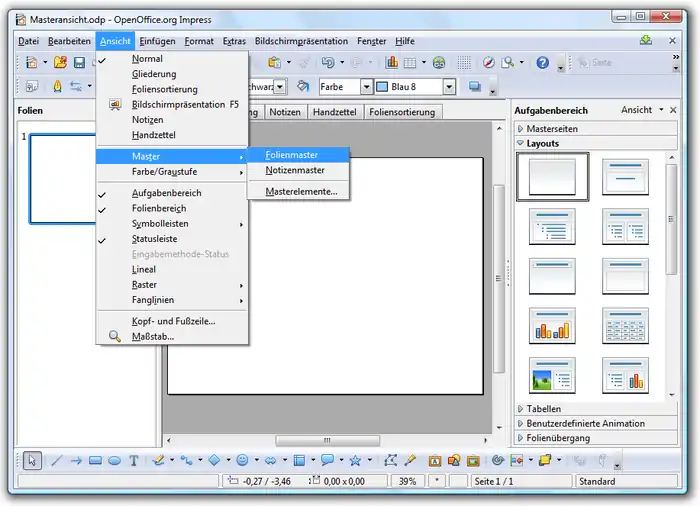This screenshot has height=506, width=700.
Task: Choose Gliederung view in the menu
Action: click(172, 74)
